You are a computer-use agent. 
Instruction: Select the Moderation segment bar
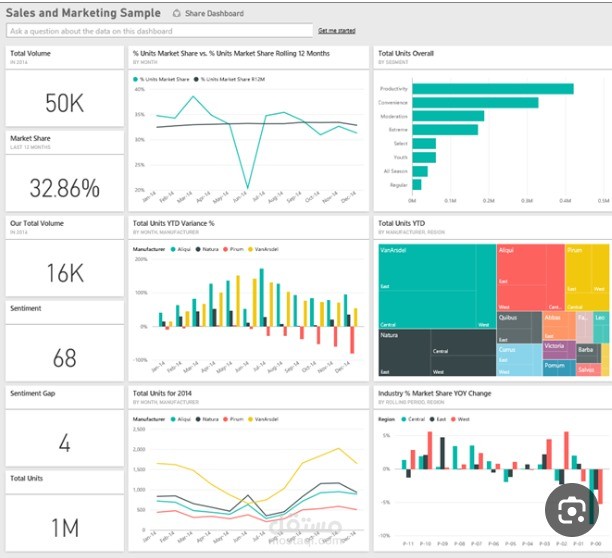448,116
